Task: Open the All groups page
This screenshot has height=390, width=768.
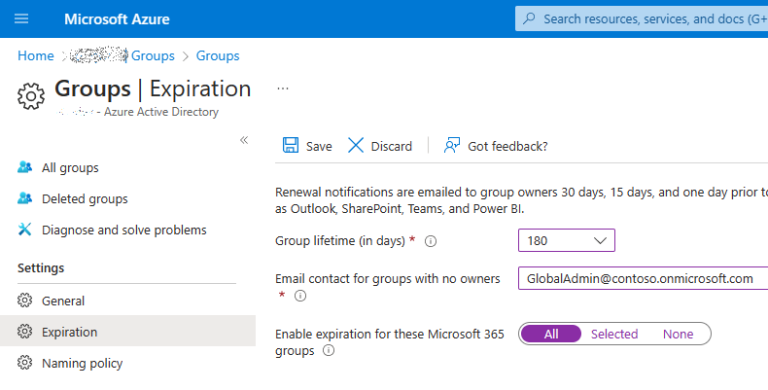Action: tap(70, 168)
